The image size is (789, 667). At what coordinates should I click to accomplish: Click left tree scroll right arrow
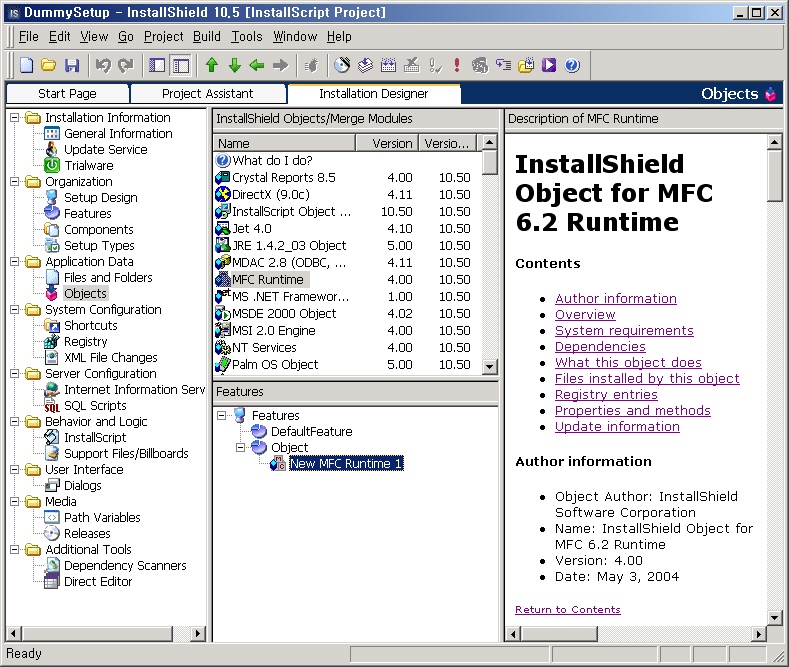[x=198, y=633]
